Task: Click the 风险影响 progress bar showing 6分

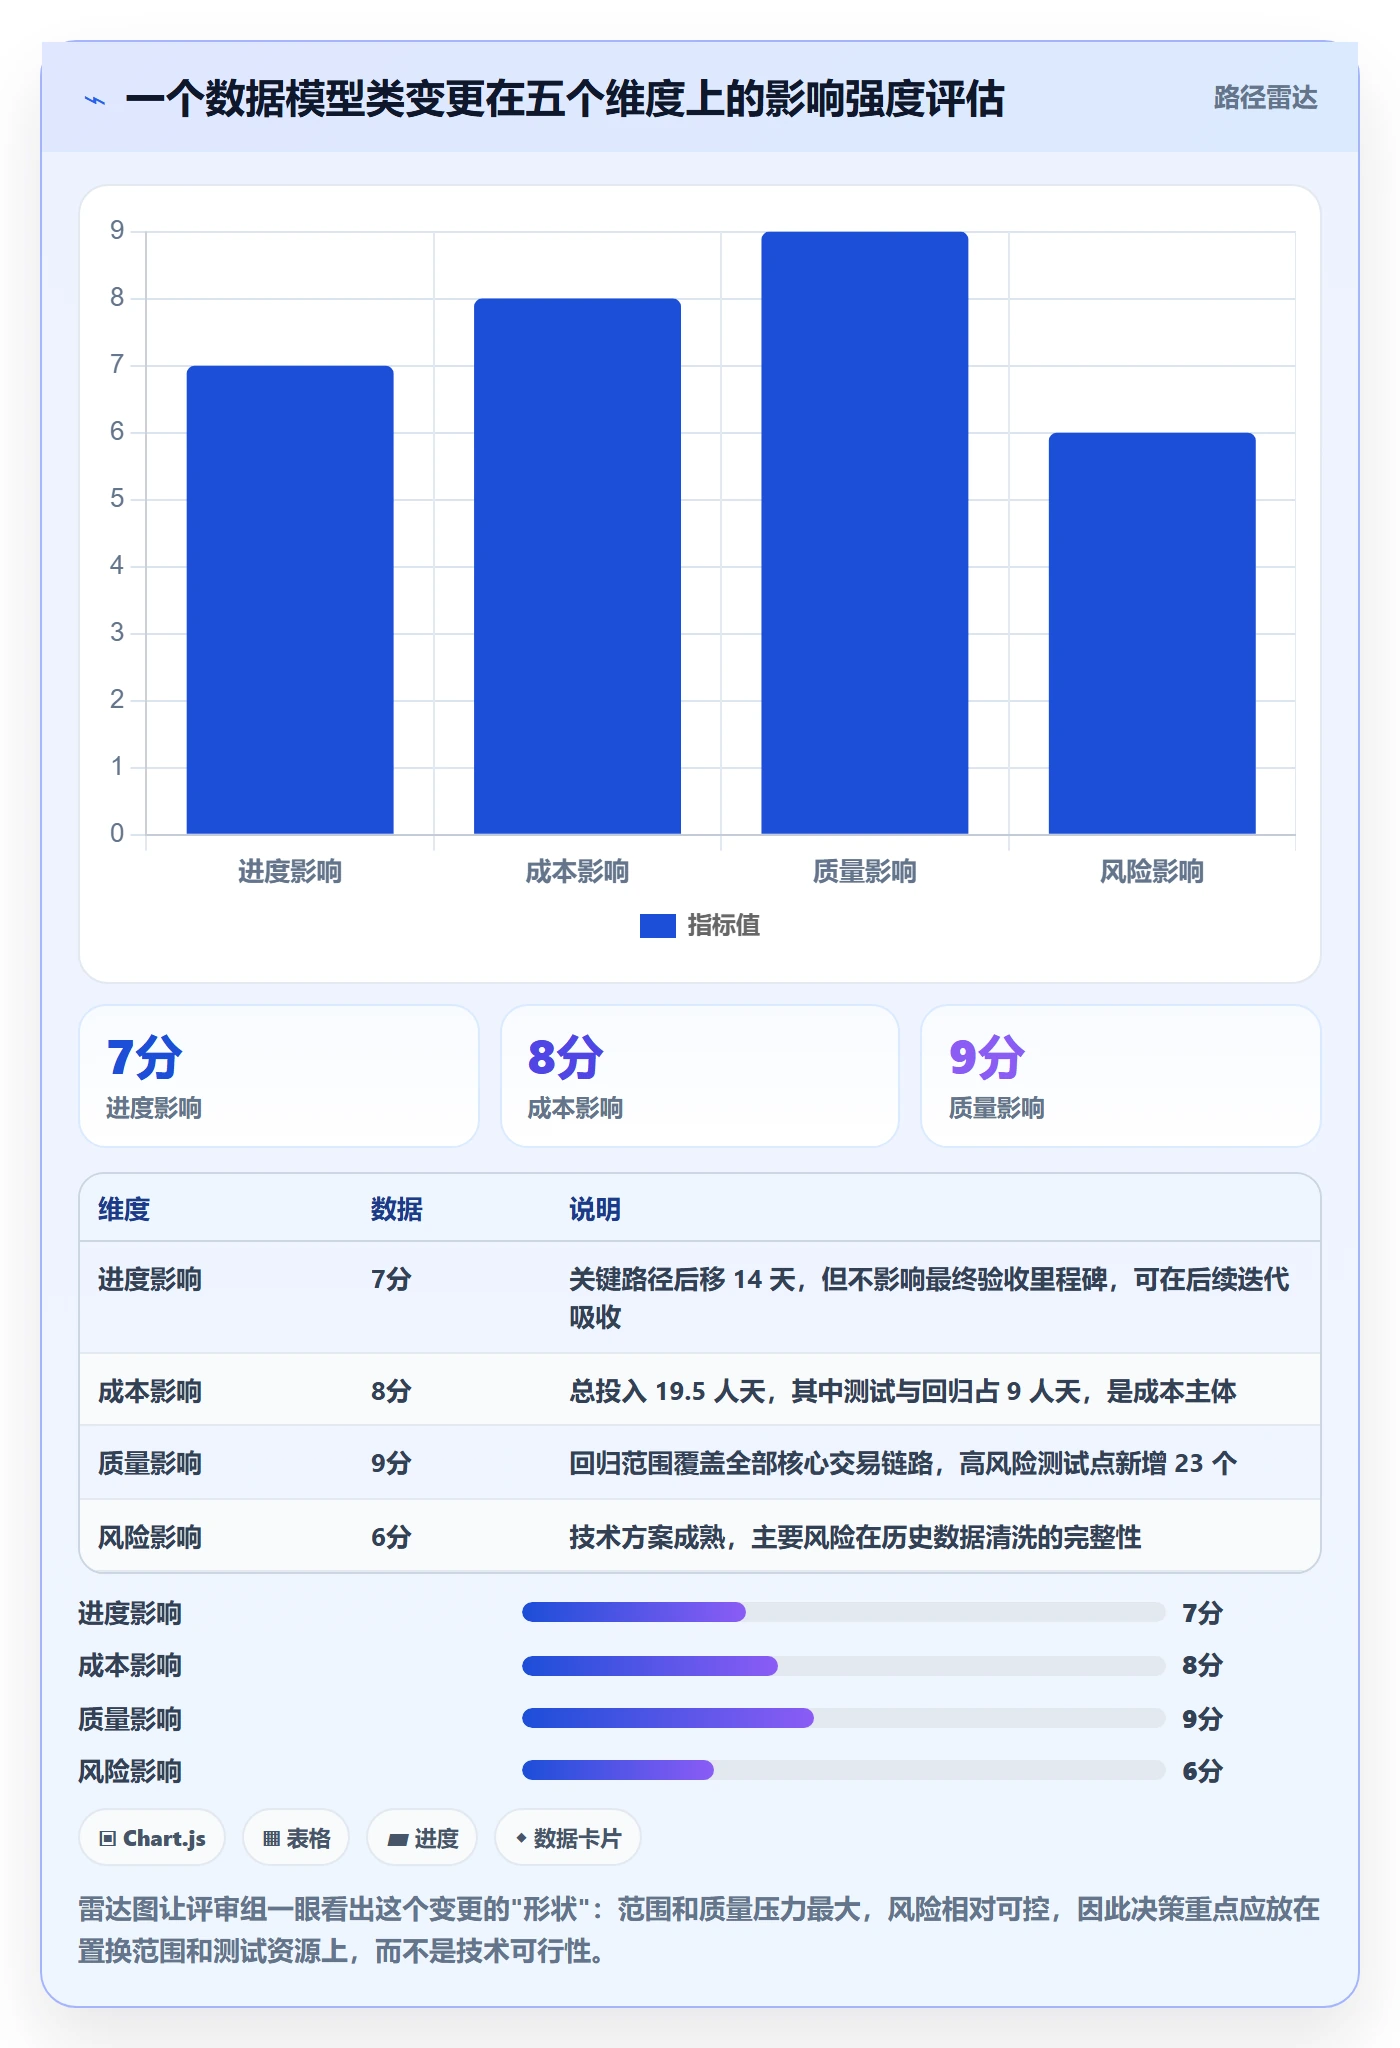Action: [844, 1770]
